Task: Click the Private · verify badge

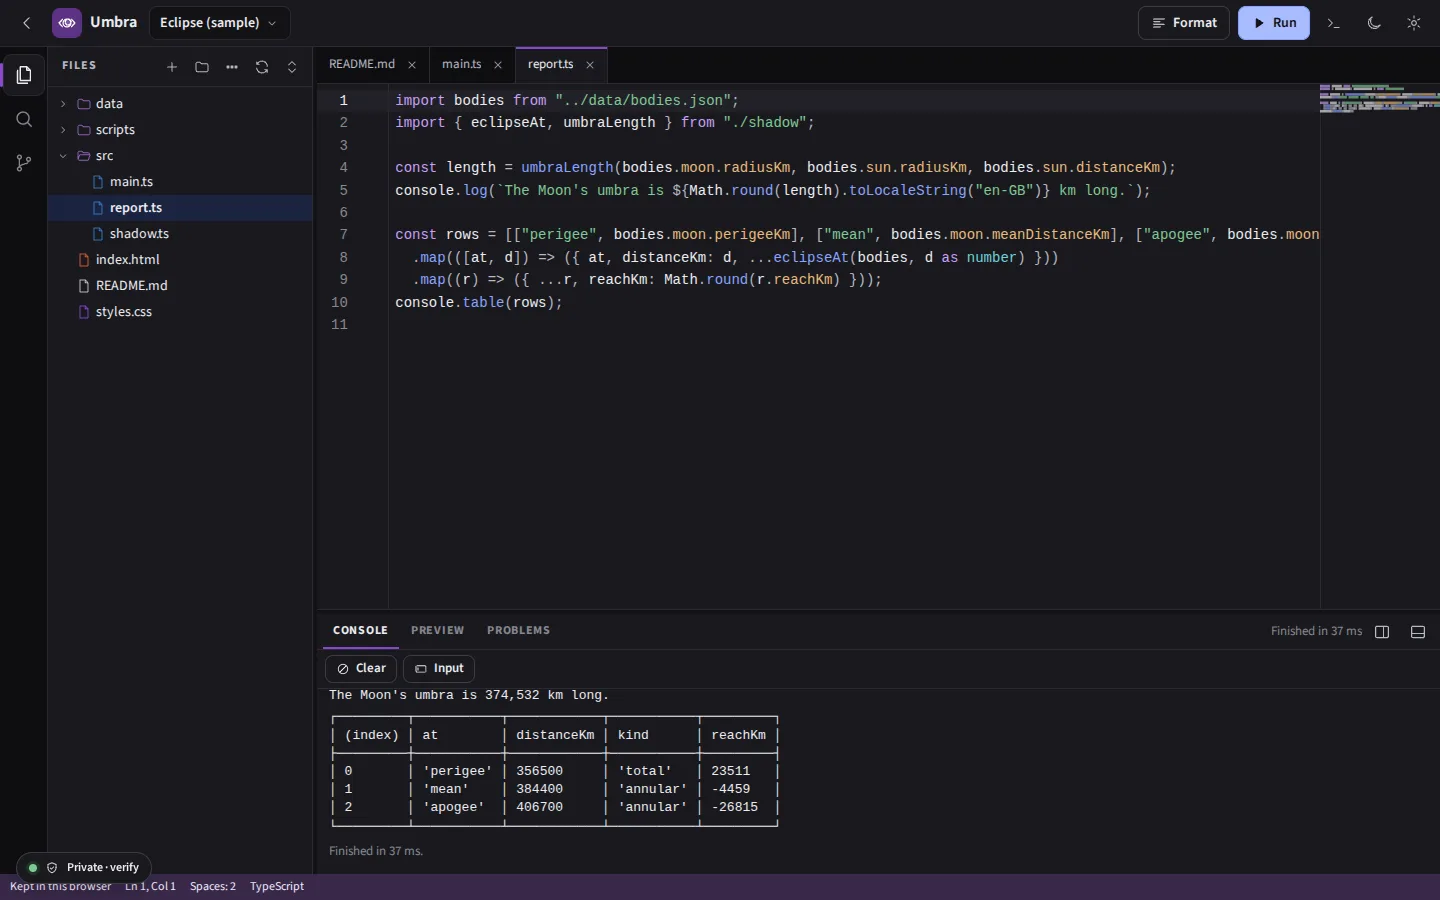Action: click(84, 868)
